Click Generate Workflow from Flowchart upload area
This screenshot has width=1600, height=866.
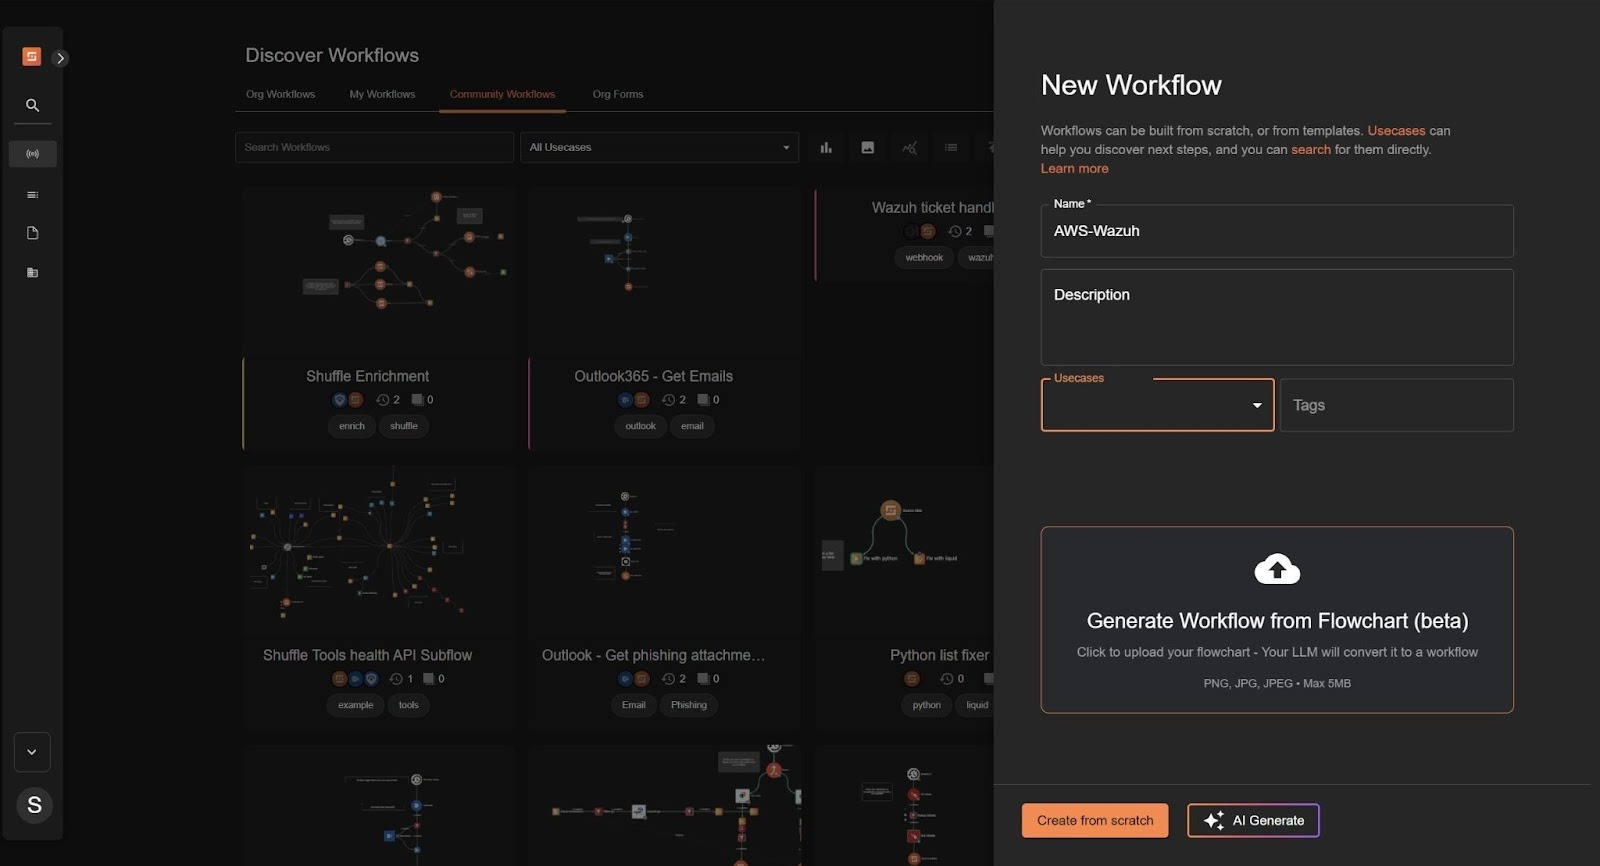click(1277, 620)
